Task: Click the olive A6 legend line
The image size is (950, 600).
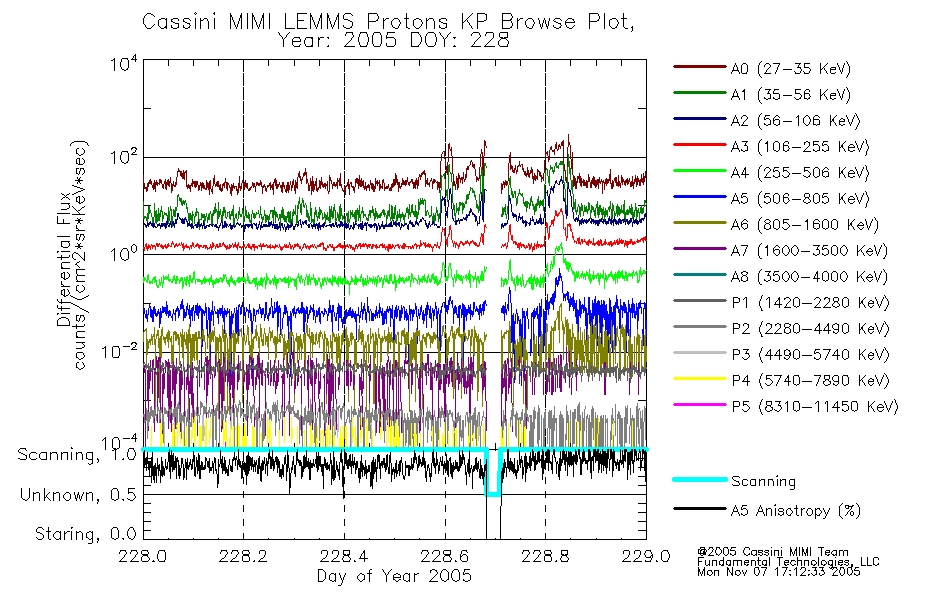Action: pyautogui.click(x=700, y=223)
